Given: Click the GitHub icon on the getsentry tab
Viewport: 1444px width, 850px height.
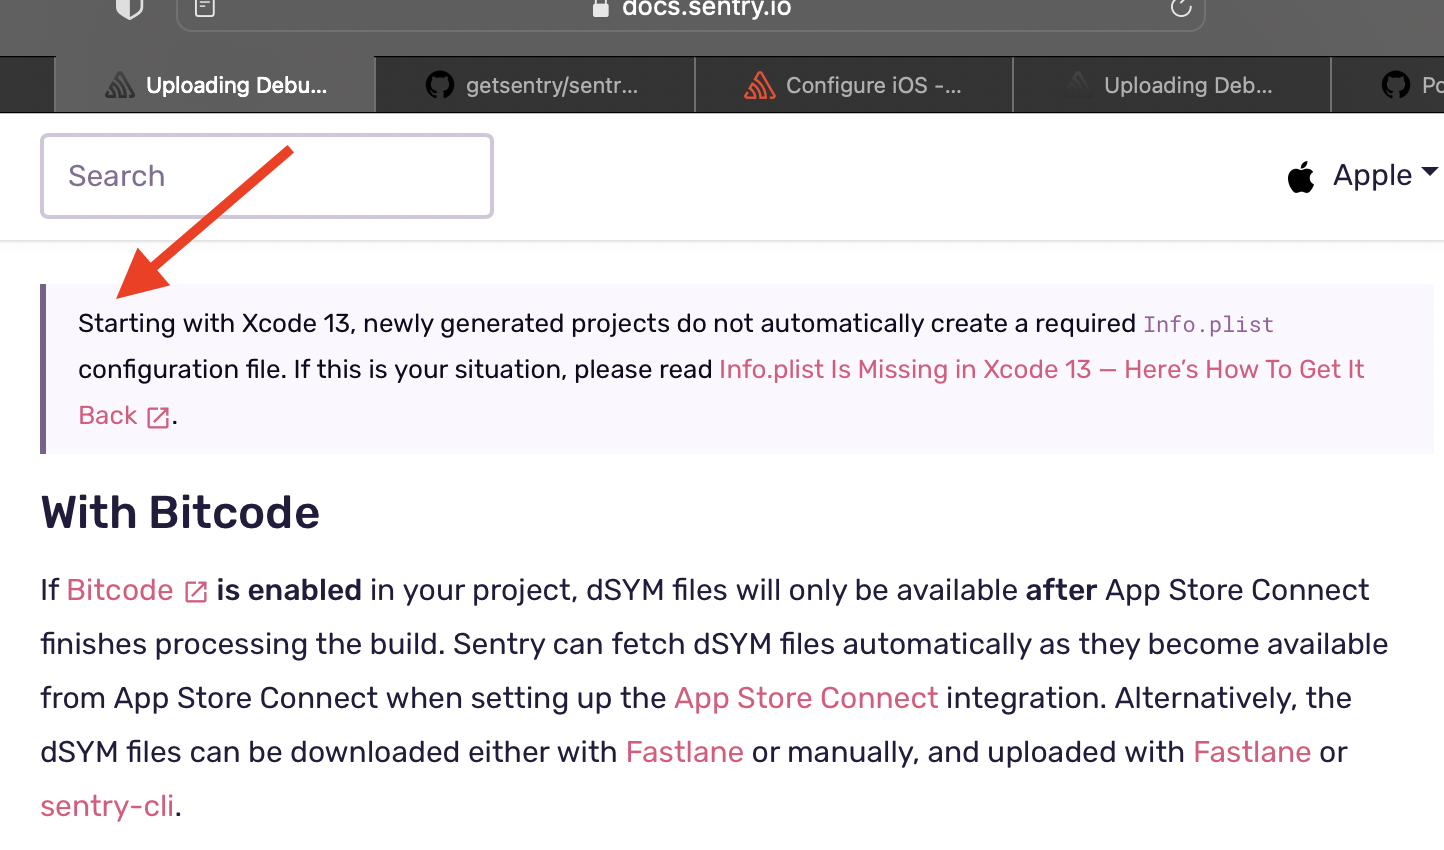Looking at the screenshot, I should (x=440, y=85).
